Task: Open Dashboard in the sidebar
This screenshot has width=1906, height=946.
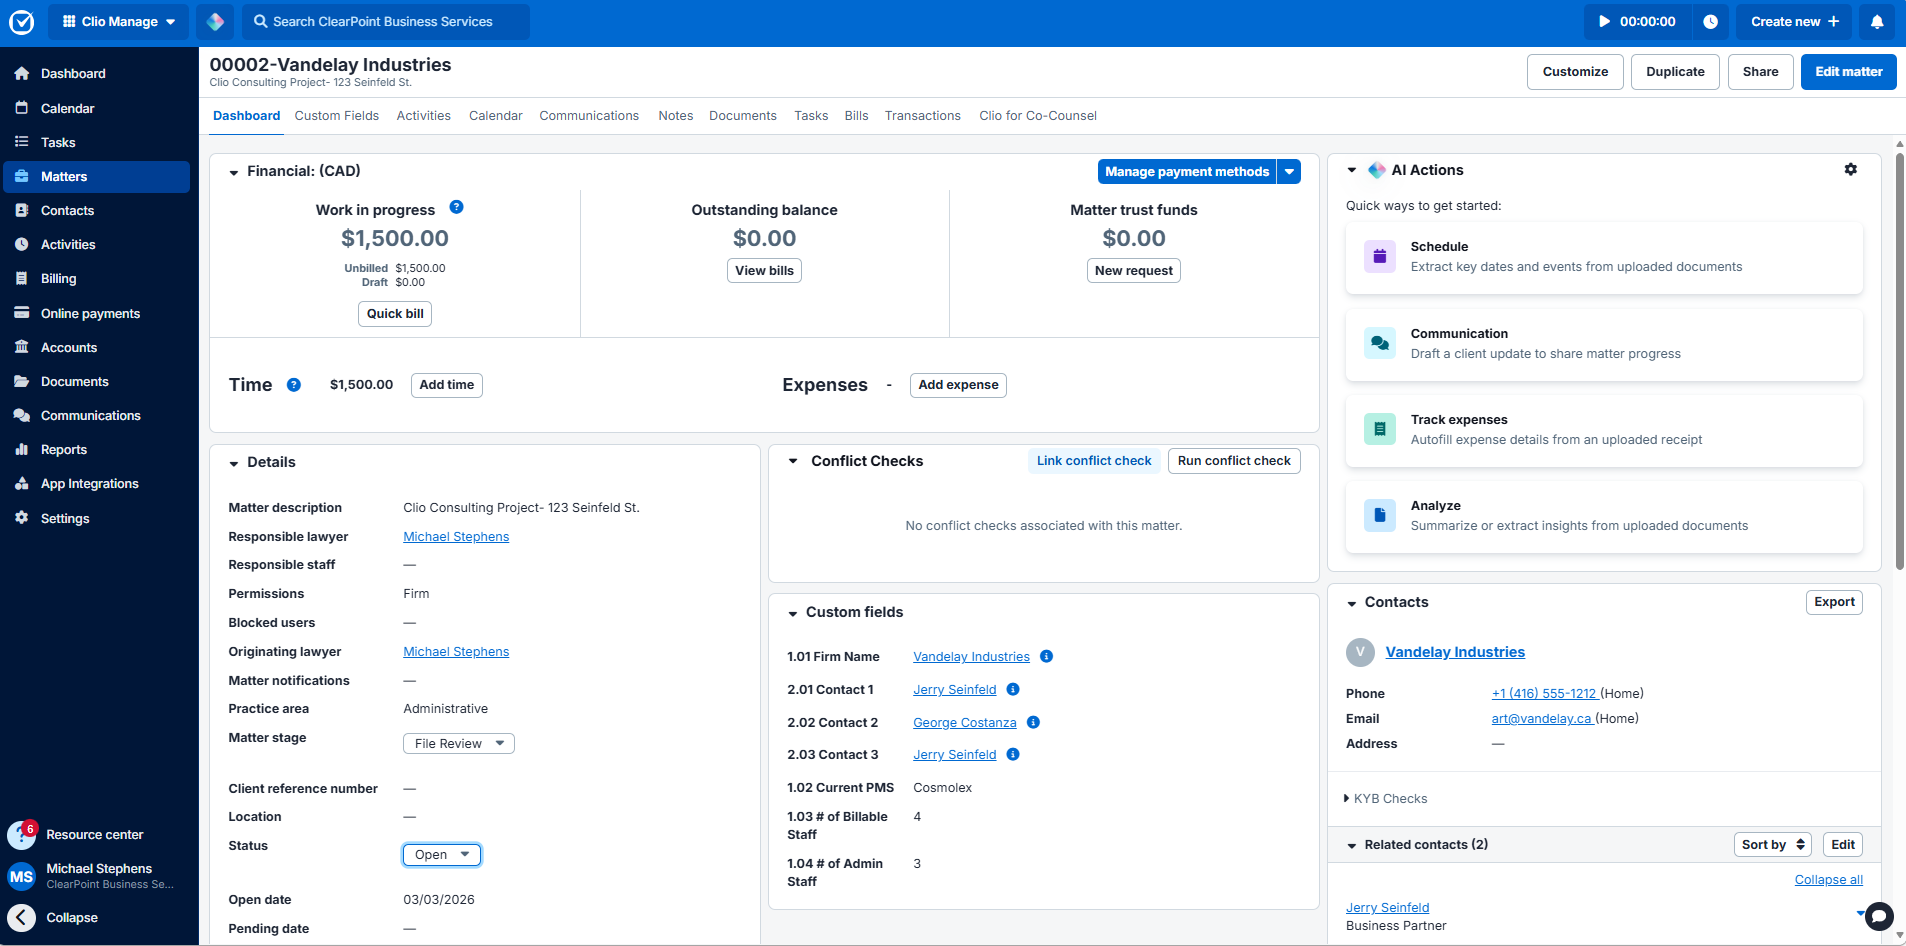Action: [96, 74]
